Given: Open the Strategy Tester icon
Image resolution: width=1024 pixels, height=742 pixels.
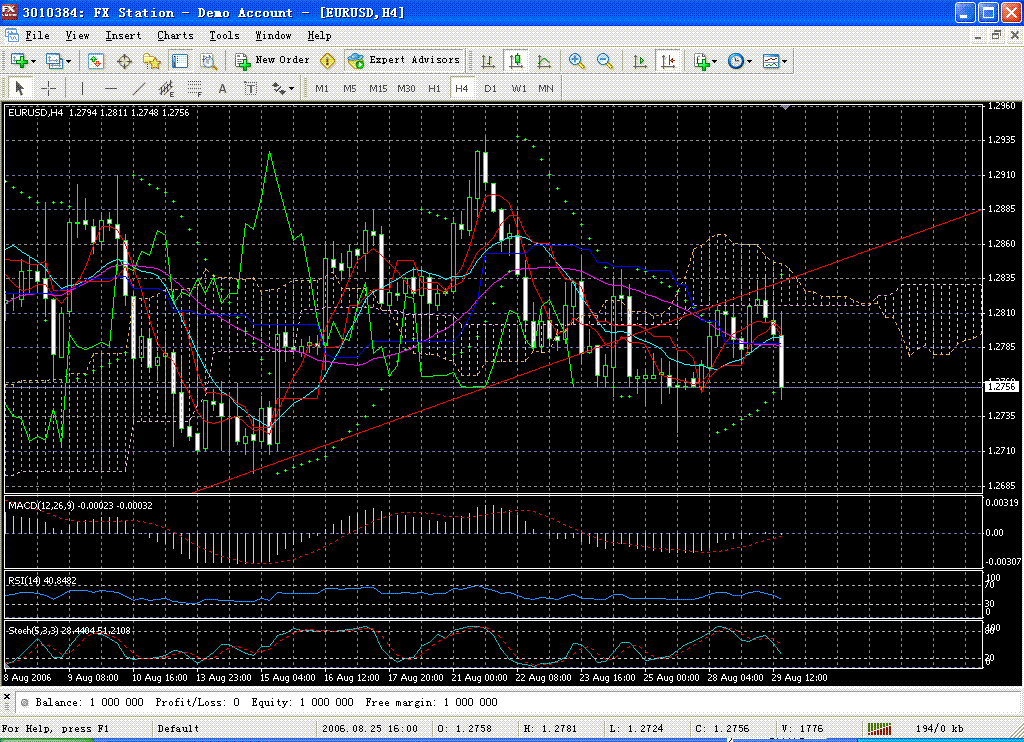Looking at the screenshot, I should click(x=208, y=61).
